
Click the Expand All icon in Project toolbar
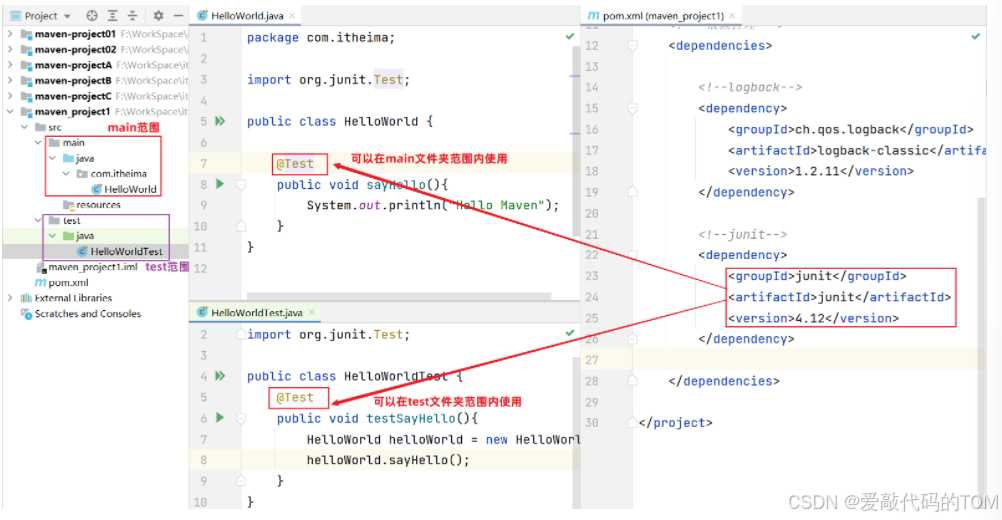(112, 15)
